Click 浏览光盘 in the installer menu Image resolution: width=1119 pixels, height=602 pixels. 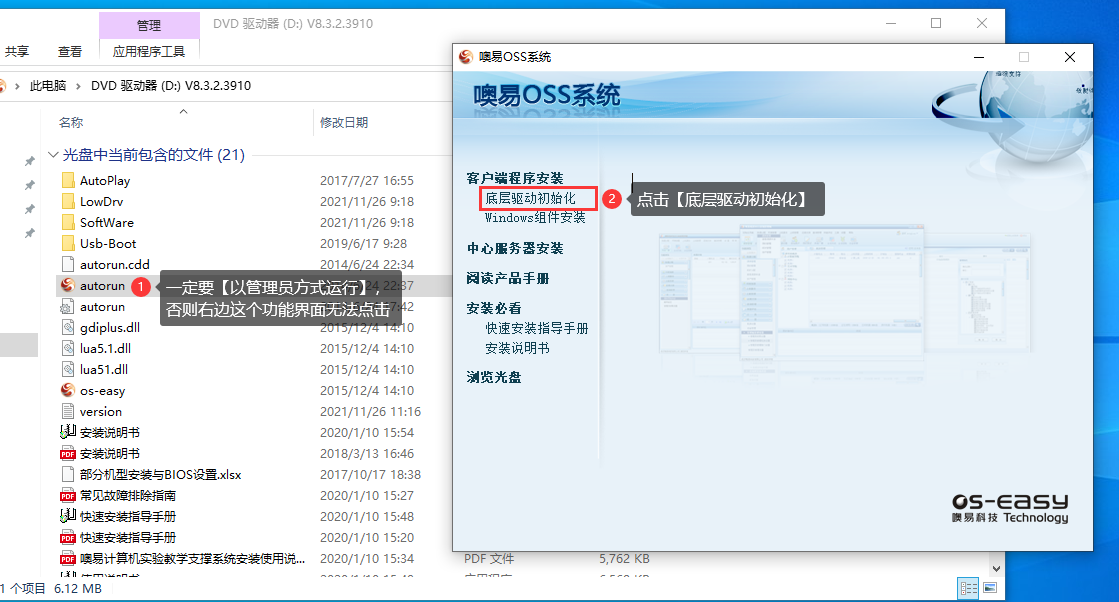pyautogui.click(x=493, y=377)
